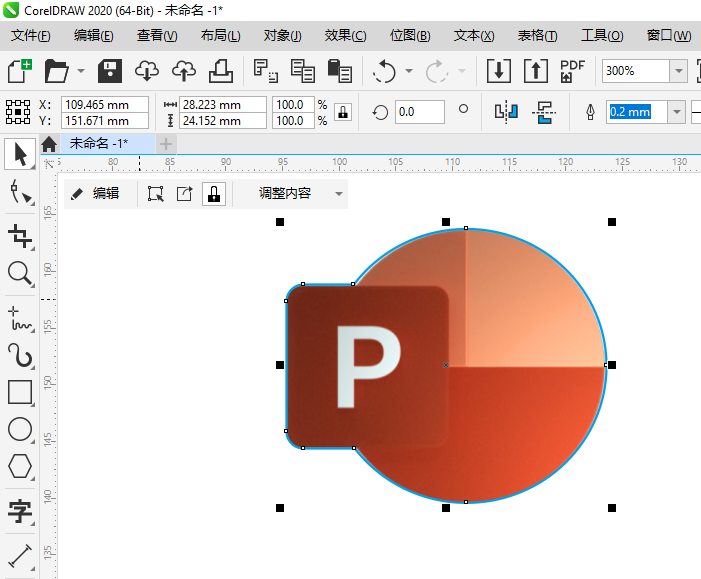Expand the outline width dropdown

pyautogui.click(x=677, y=112)
